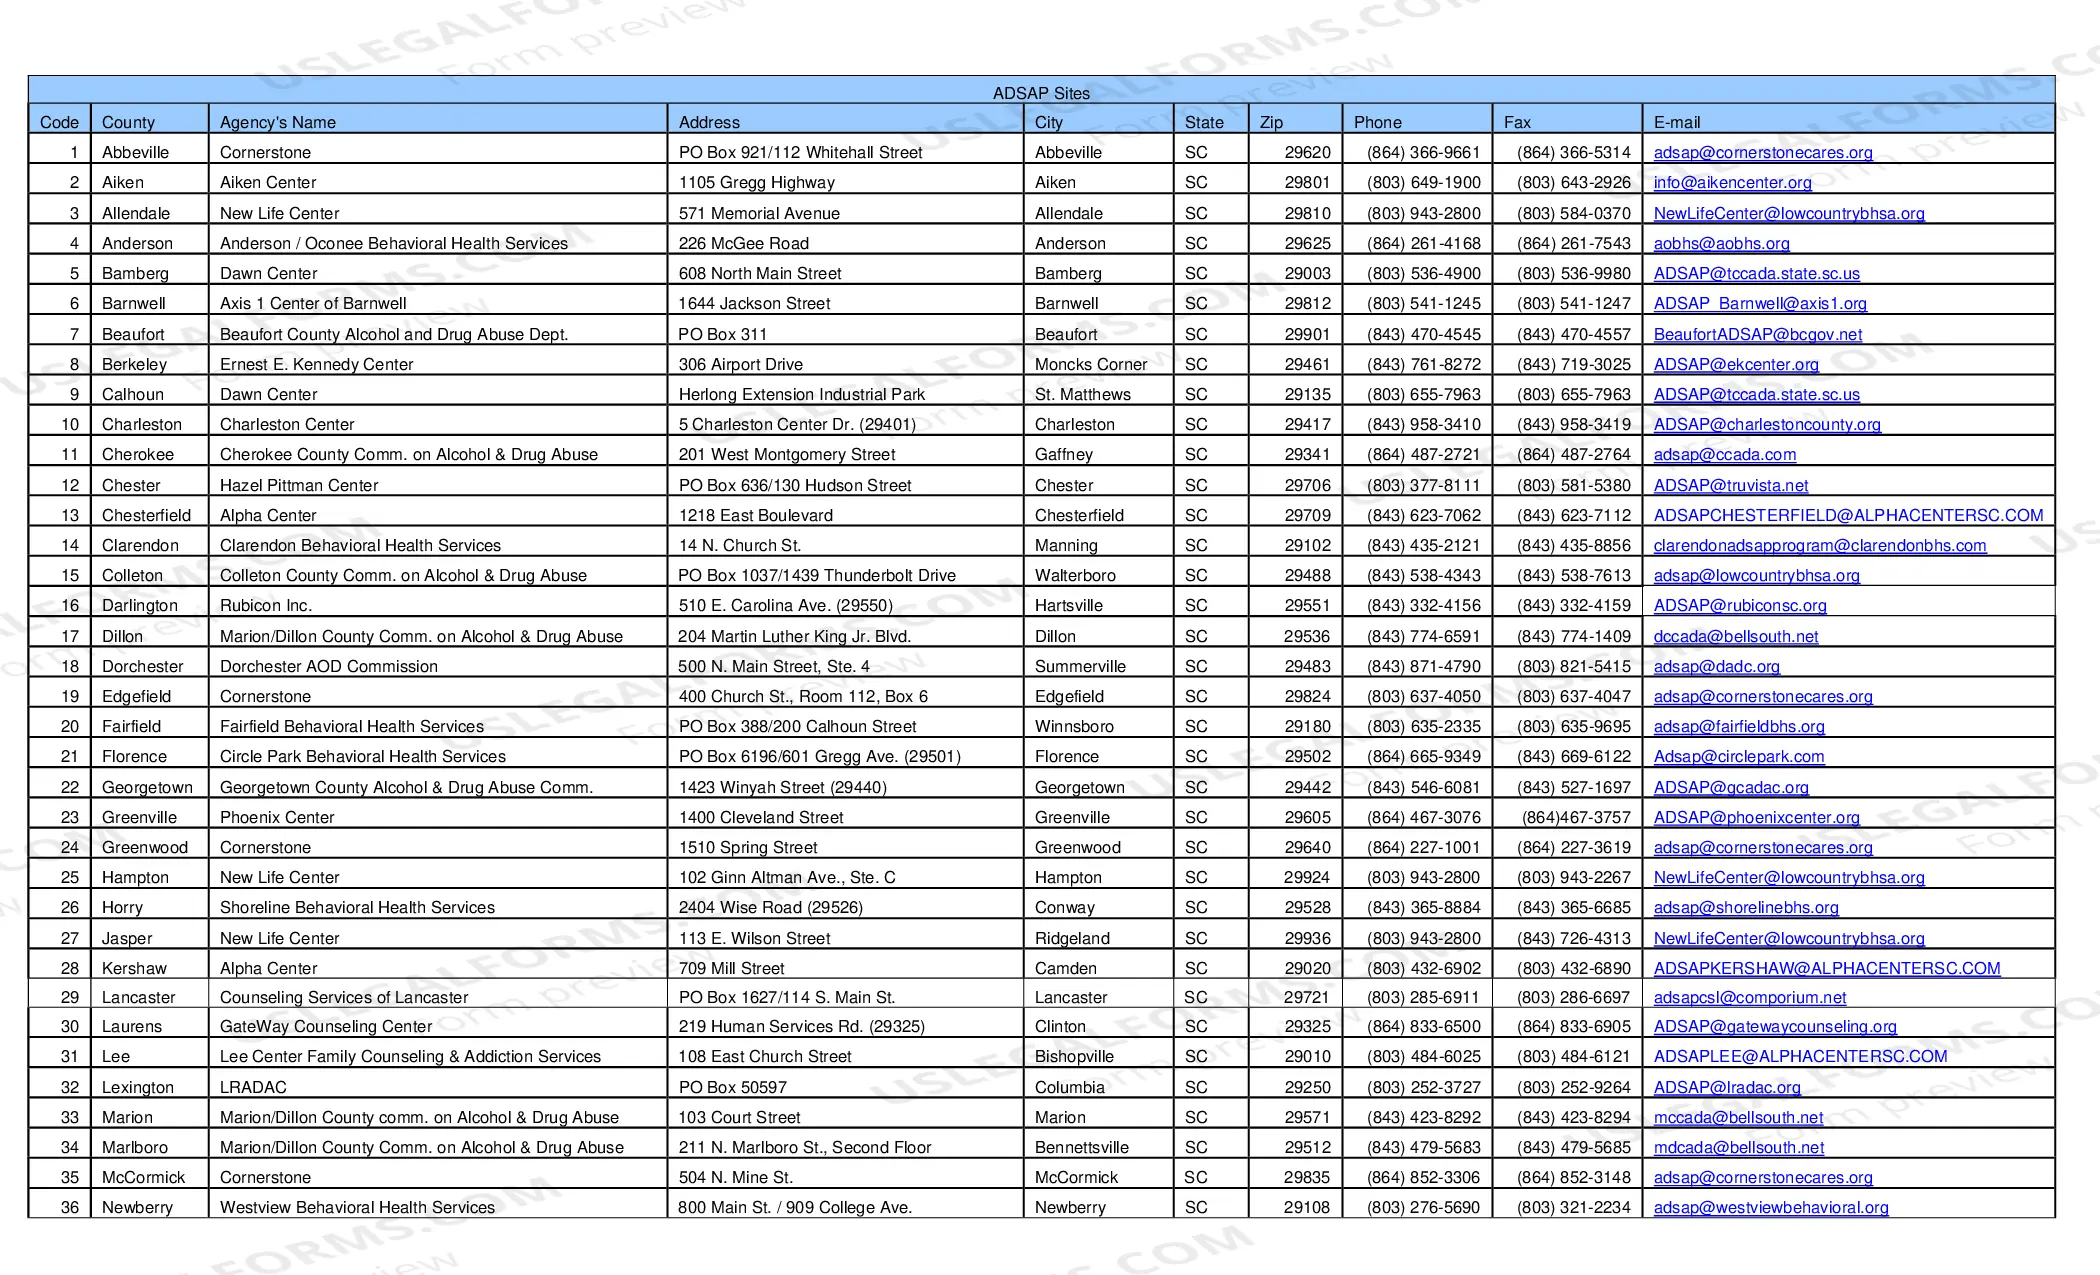Select the "Agency's Name" column header
This screenshot has width=2100, height=1275.
tap(278, 122)
